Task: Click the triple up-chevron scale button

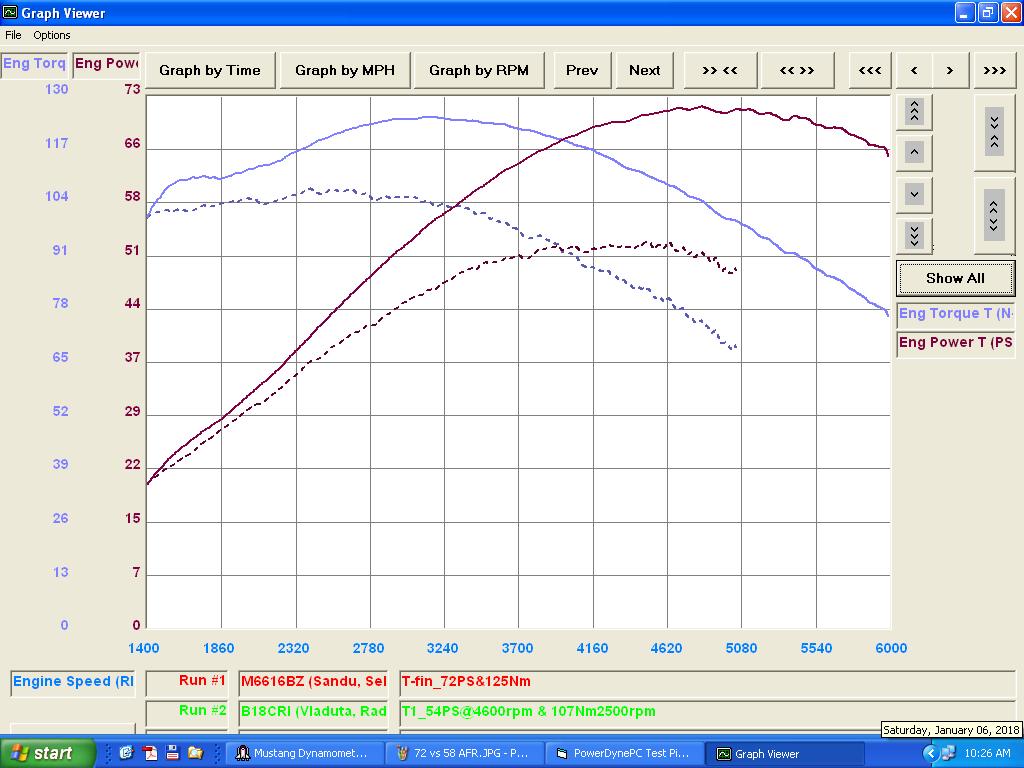Action: tap(914, 112)
